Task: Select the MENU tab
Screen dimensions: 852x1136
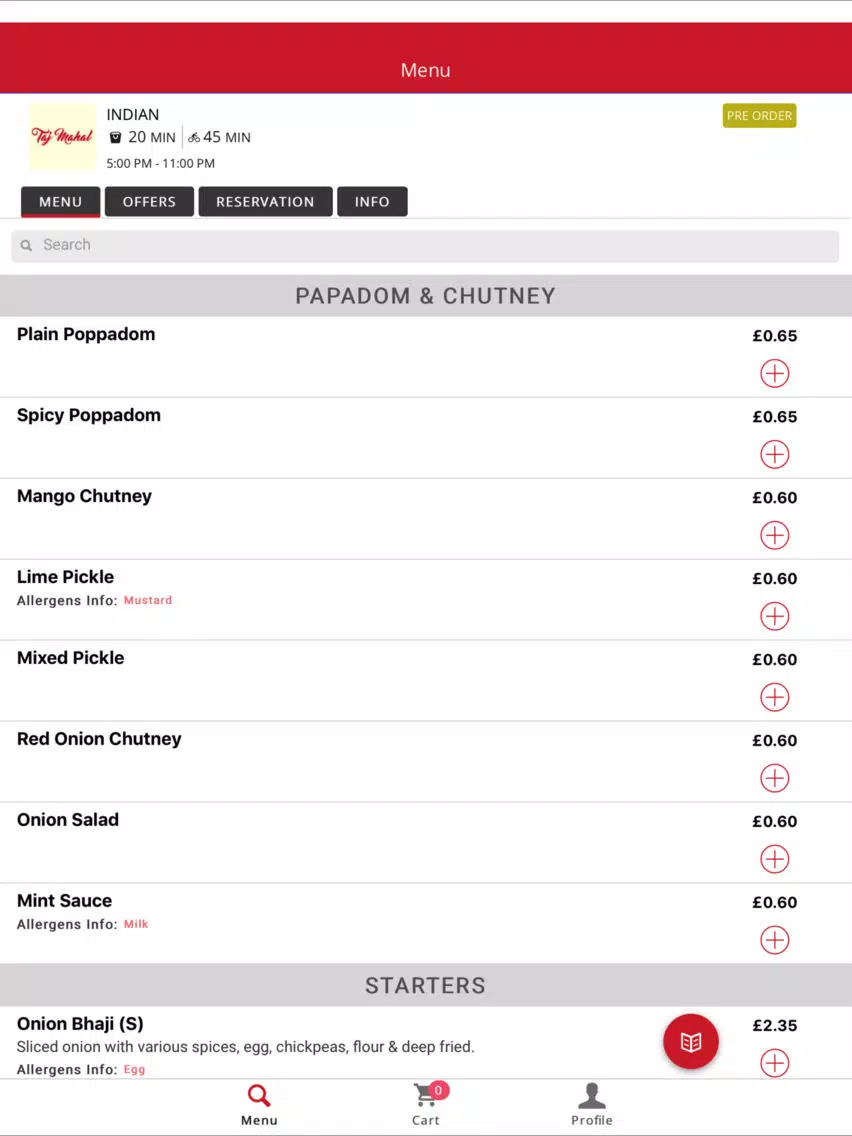Action: tap(60, 201)
